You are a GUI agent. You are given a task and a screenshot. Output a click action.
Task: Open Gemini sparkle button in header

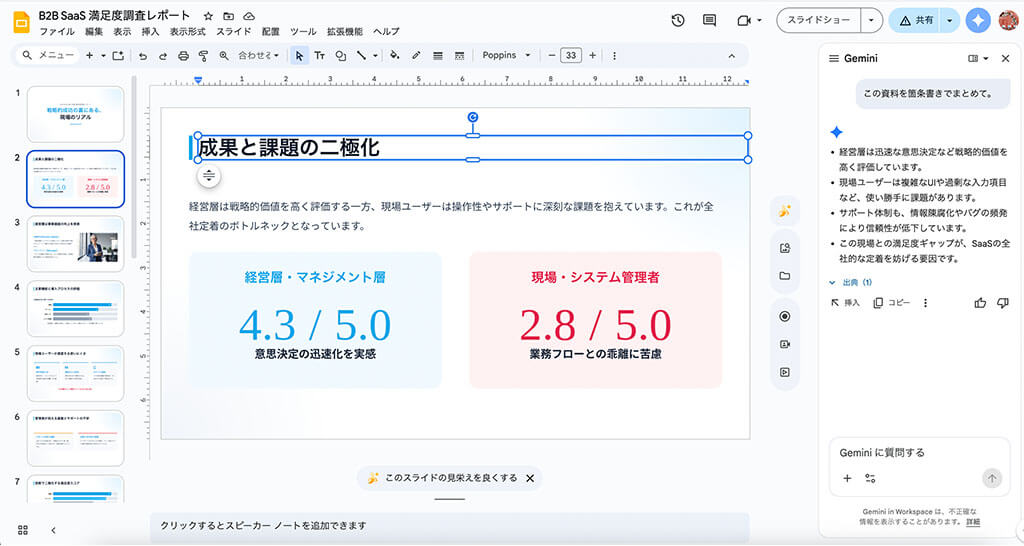point(978,20)
